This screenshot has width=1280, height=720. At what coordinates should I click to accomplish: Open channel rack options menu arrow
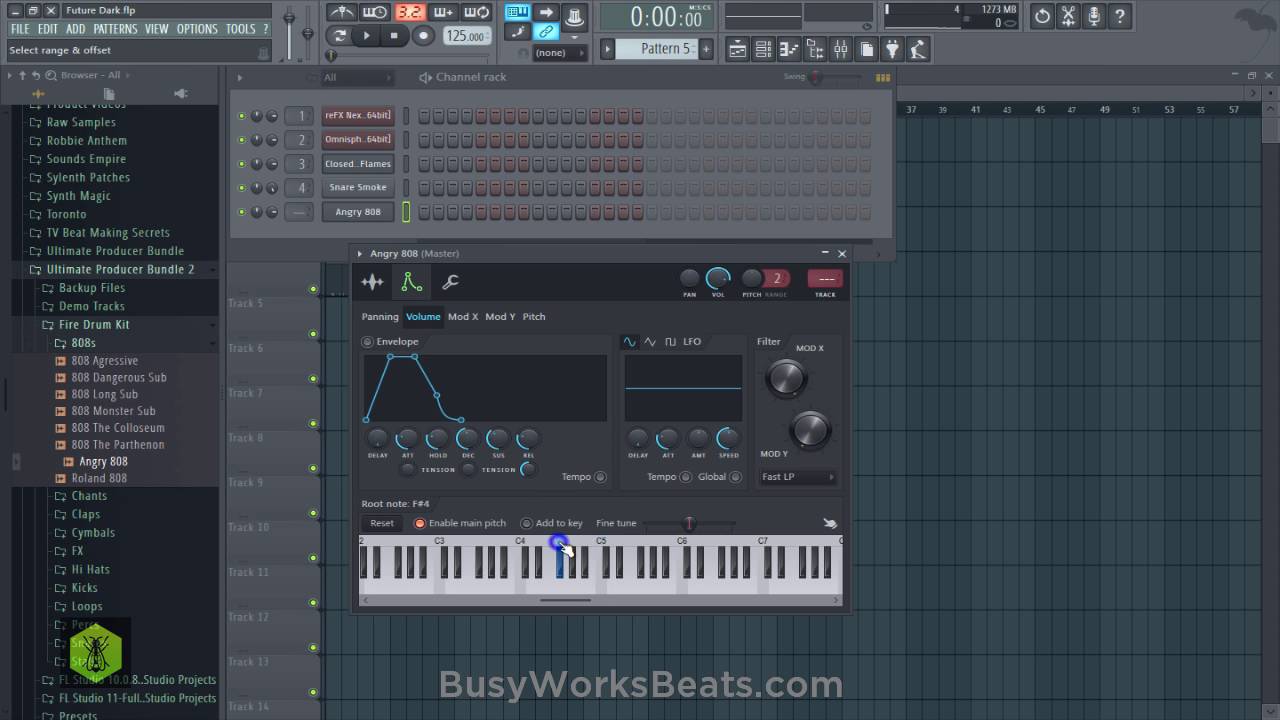coord(239,77)
